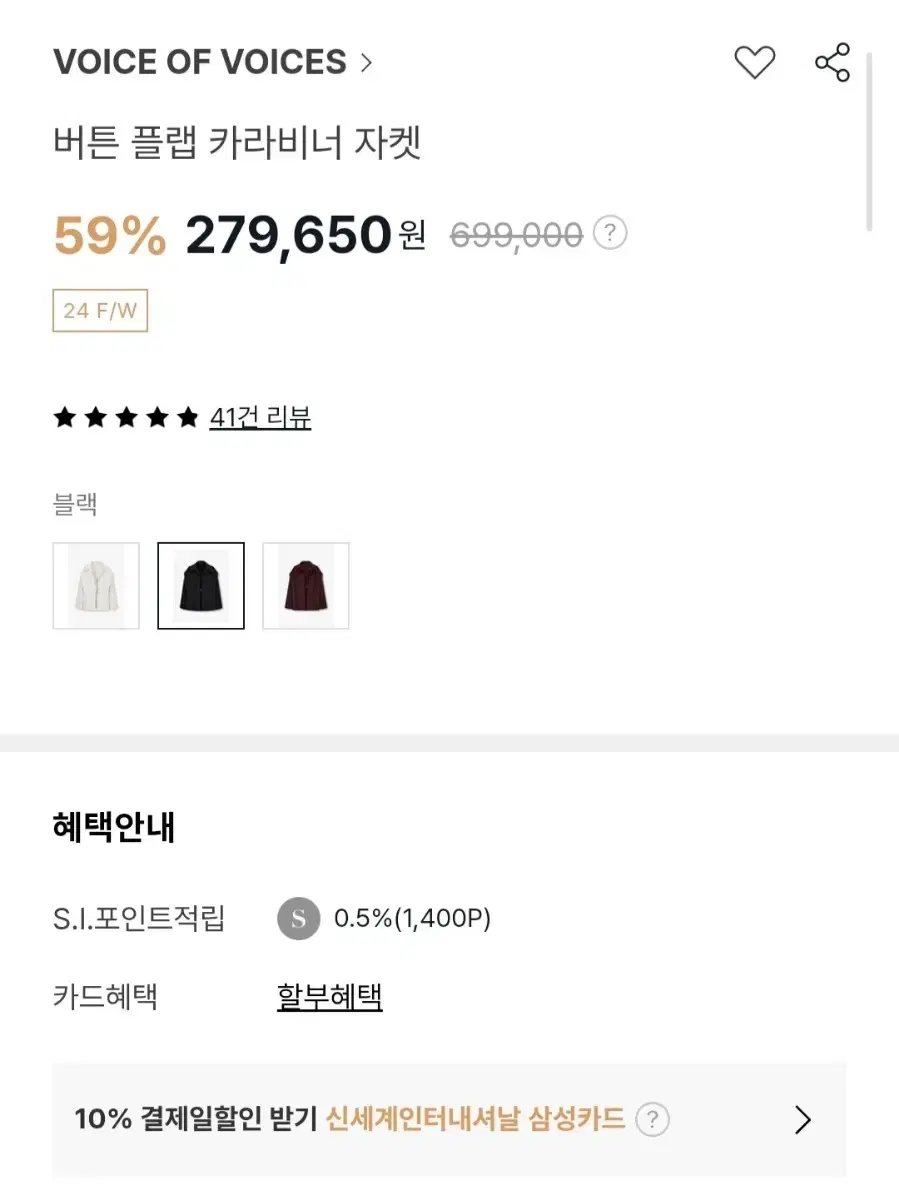Viewport: 899px width, 1200px height.
Task: Expand the 10% payment discount arrow
Action: 802,1120
